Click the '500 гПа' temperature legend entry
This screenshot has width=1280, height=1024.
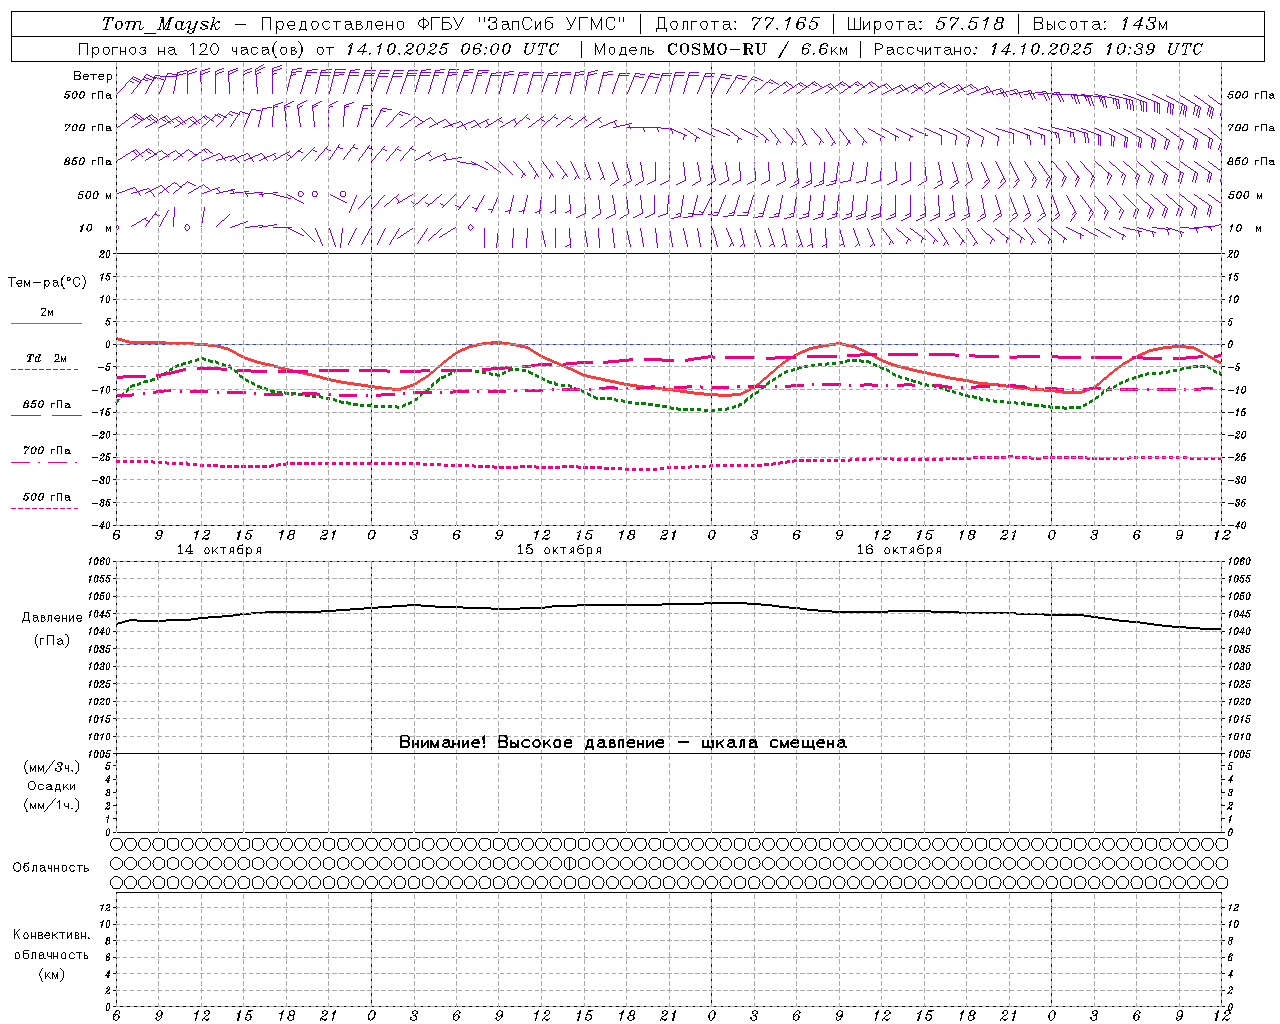(x=47, y=497)
